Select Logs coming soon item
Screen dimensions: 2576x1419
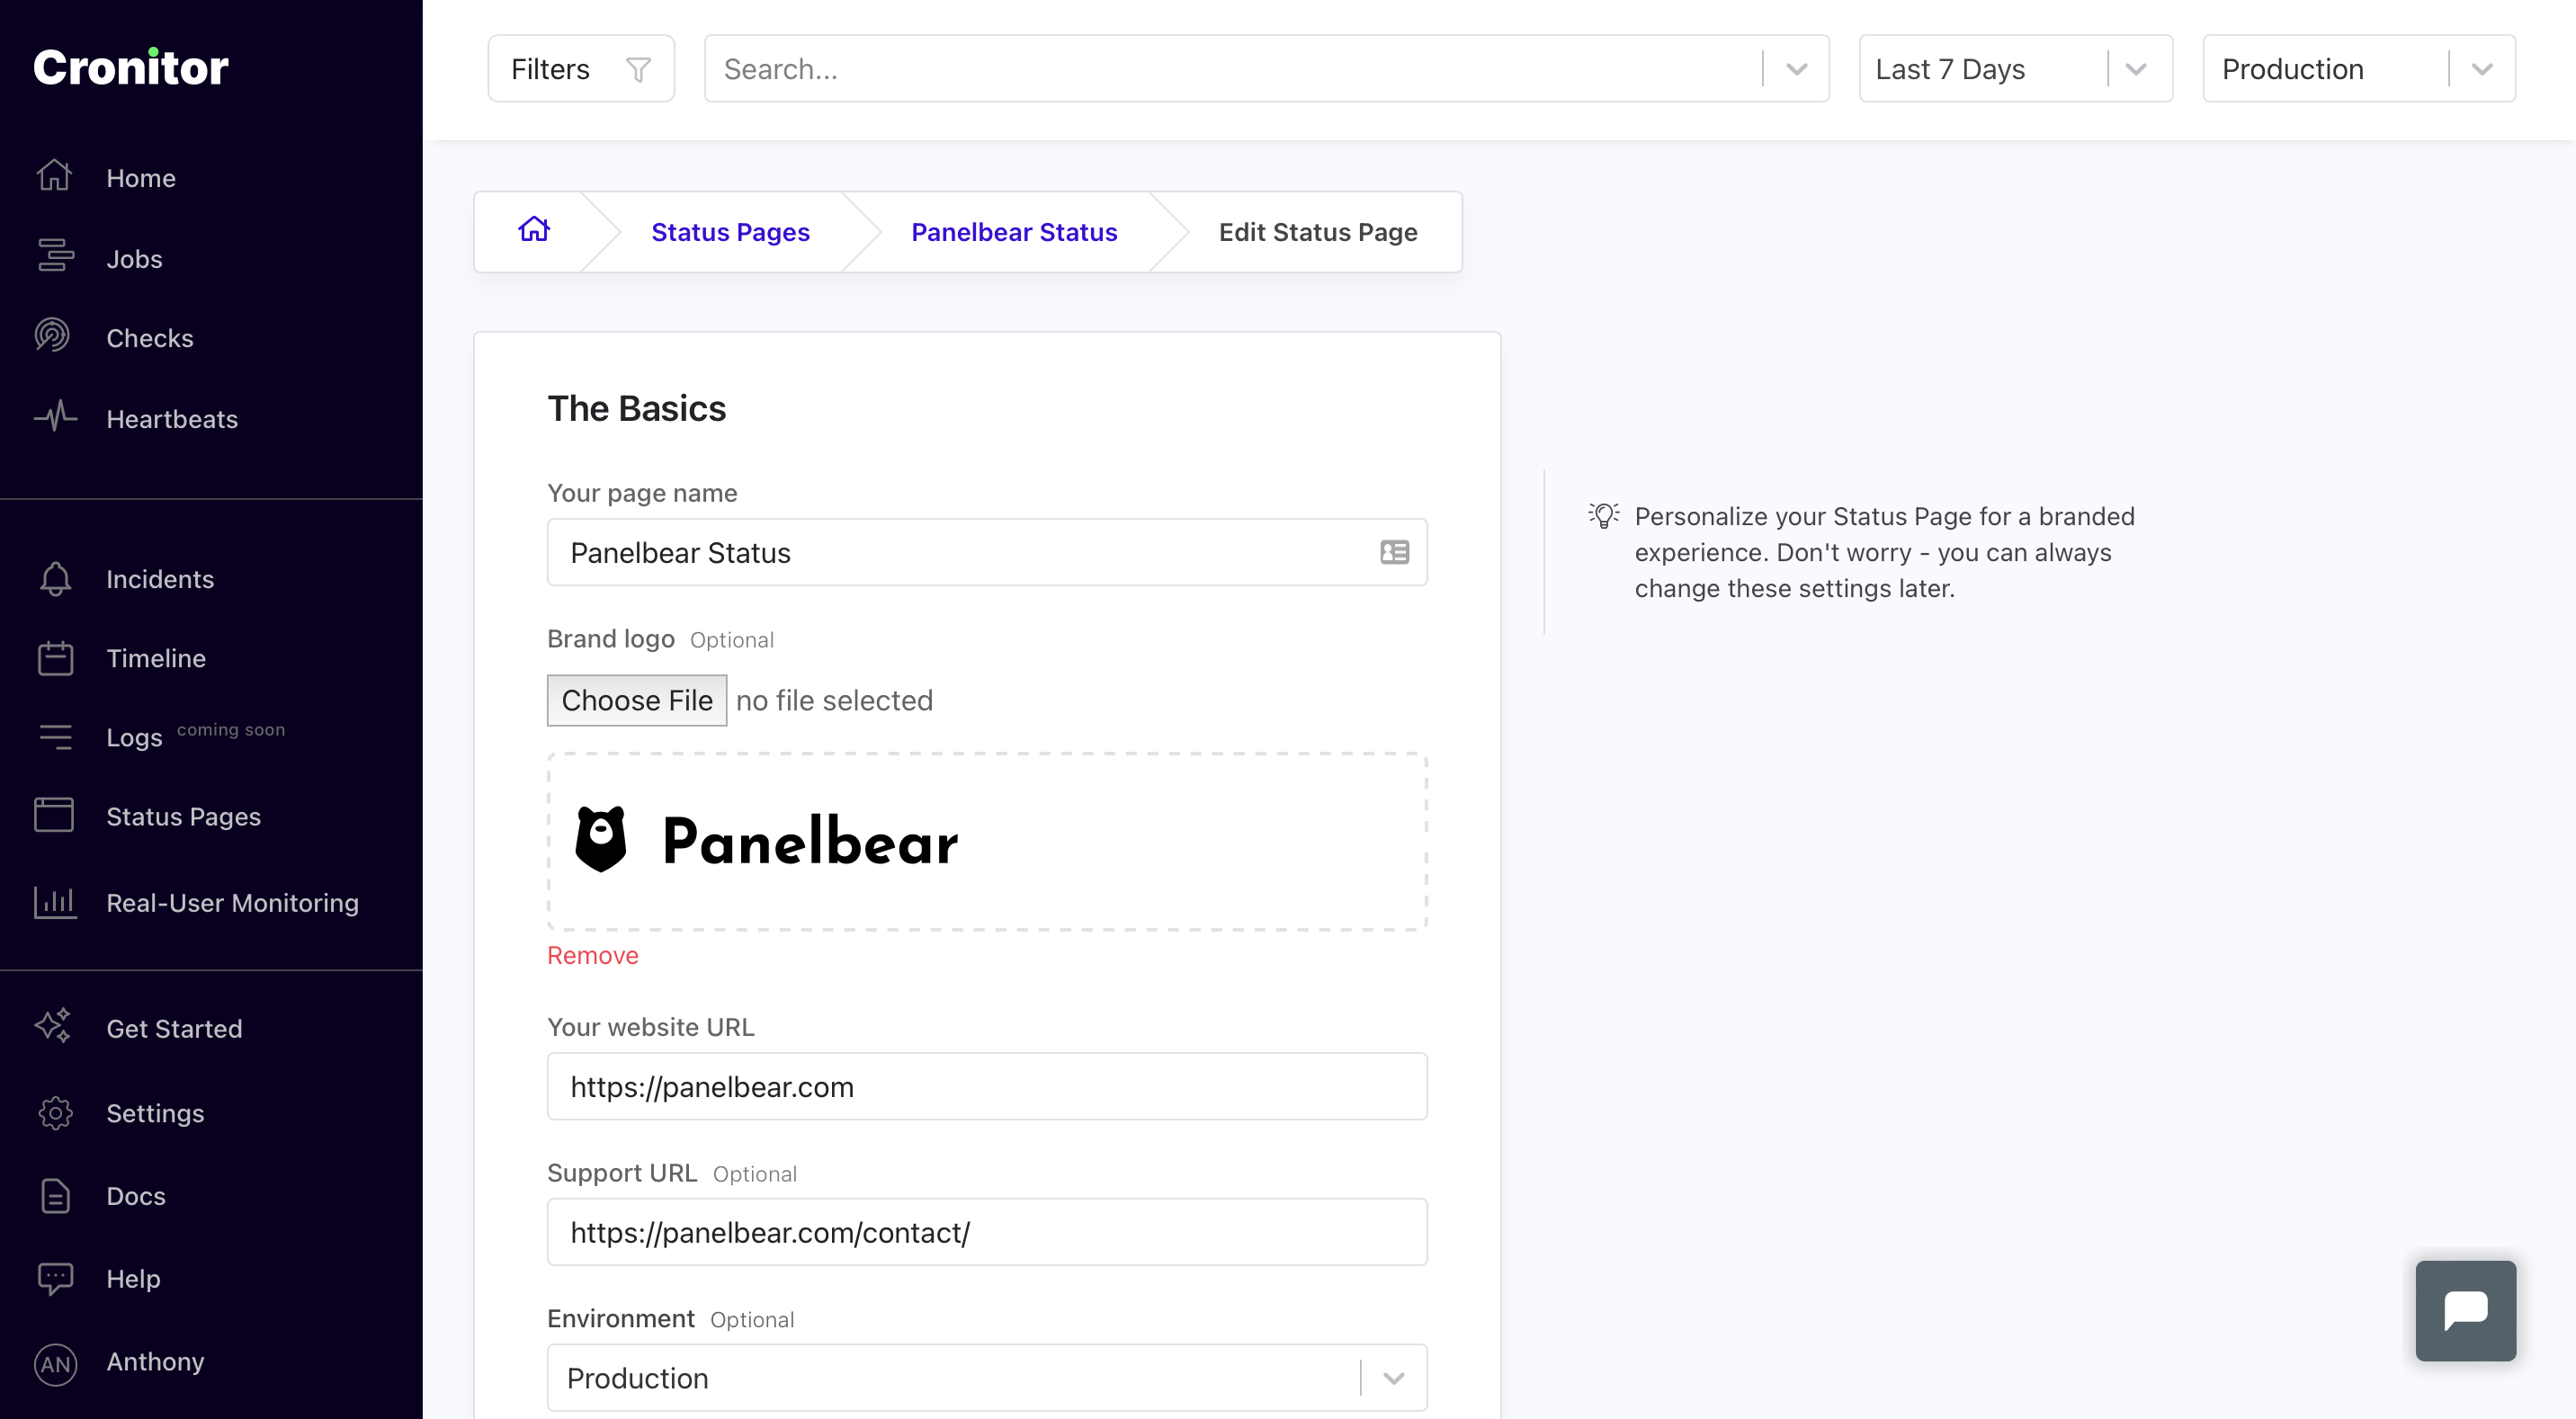195,736
